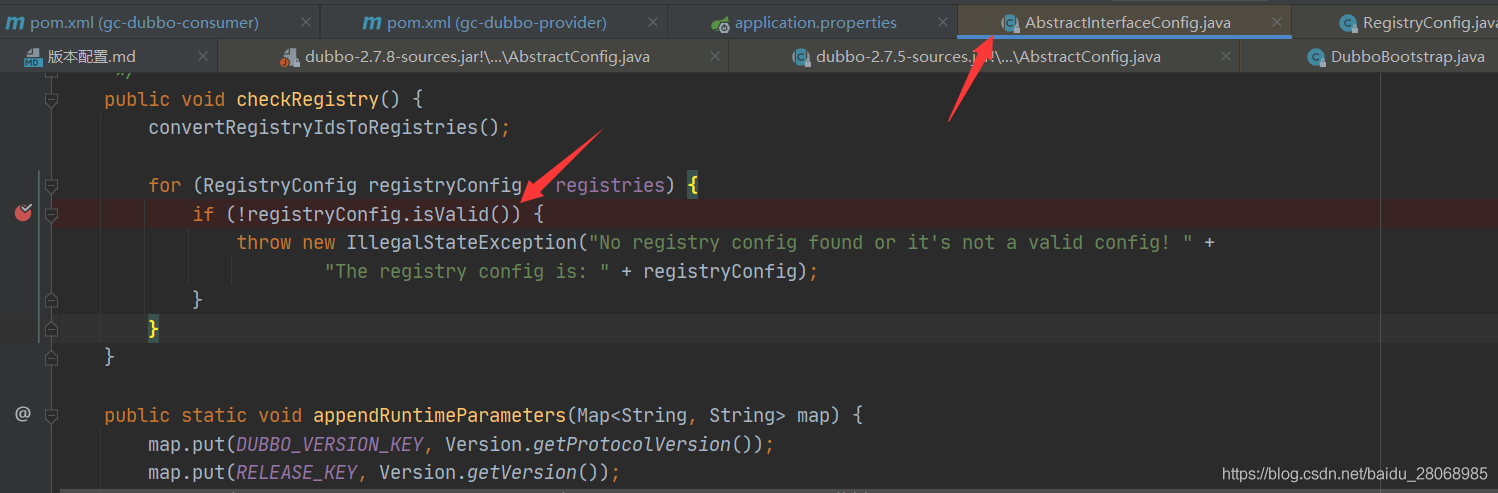Remove the breakpoint on the isValid line
This screenshot has height=493, width=1498.
[x=24, y=212]
